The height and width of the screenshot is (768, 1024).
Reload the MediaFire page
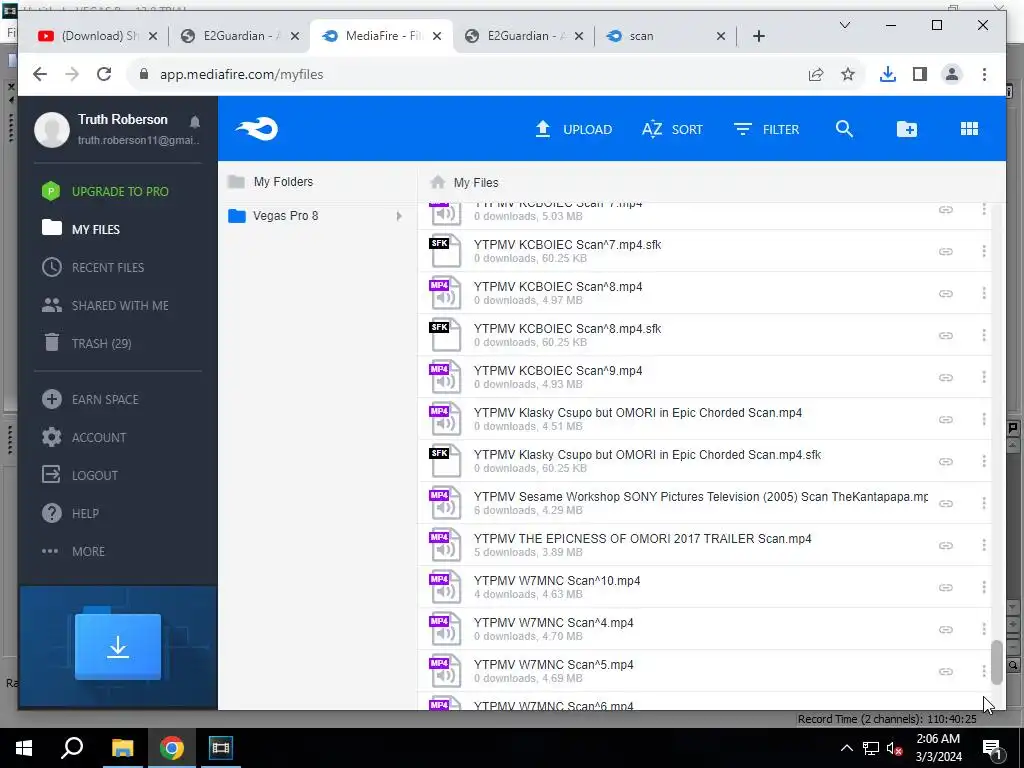point(104,74)
